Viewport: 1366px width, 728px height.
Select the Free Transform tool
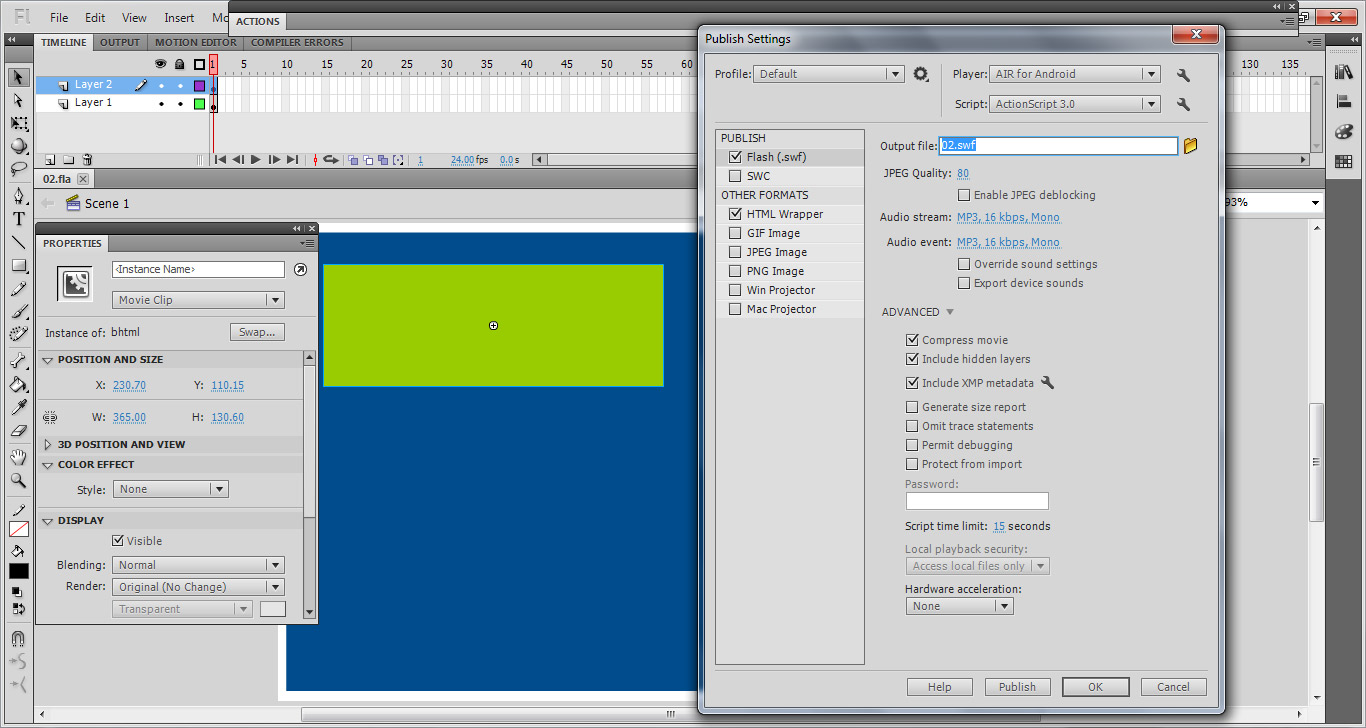pos(18,123)
